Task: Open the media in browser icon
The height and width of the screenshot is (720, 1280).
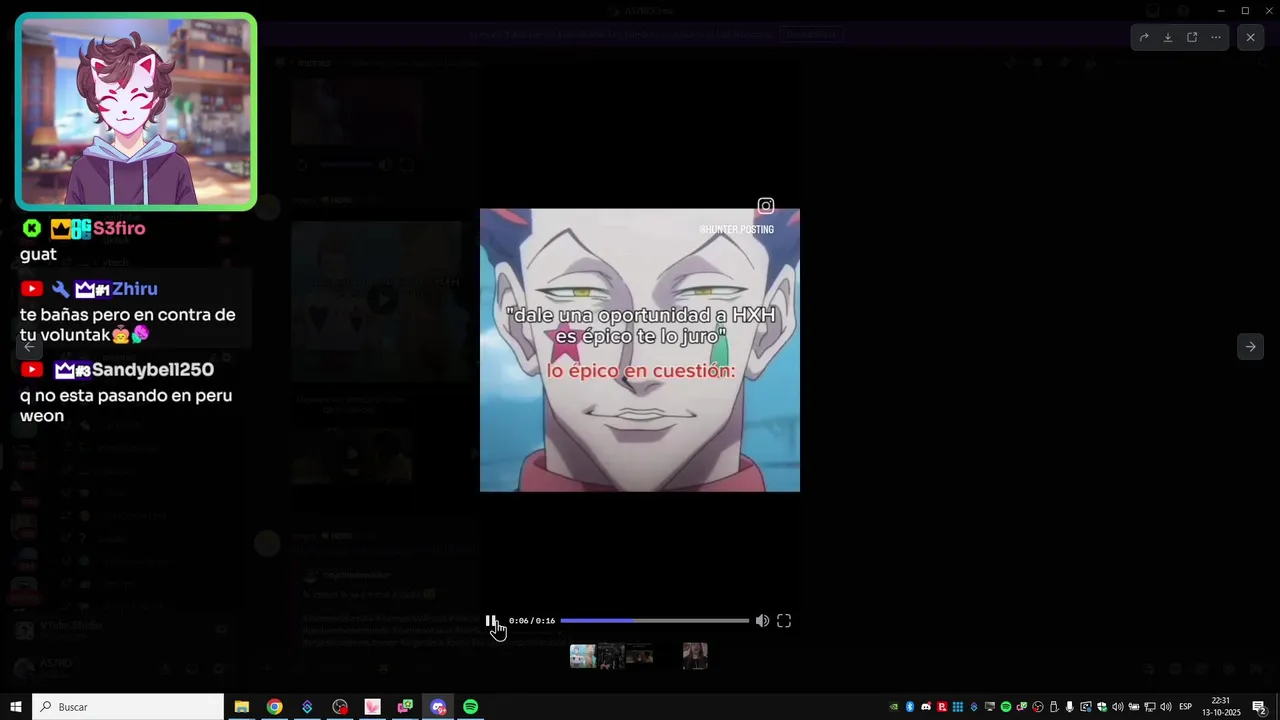Action: [1192, 37]
